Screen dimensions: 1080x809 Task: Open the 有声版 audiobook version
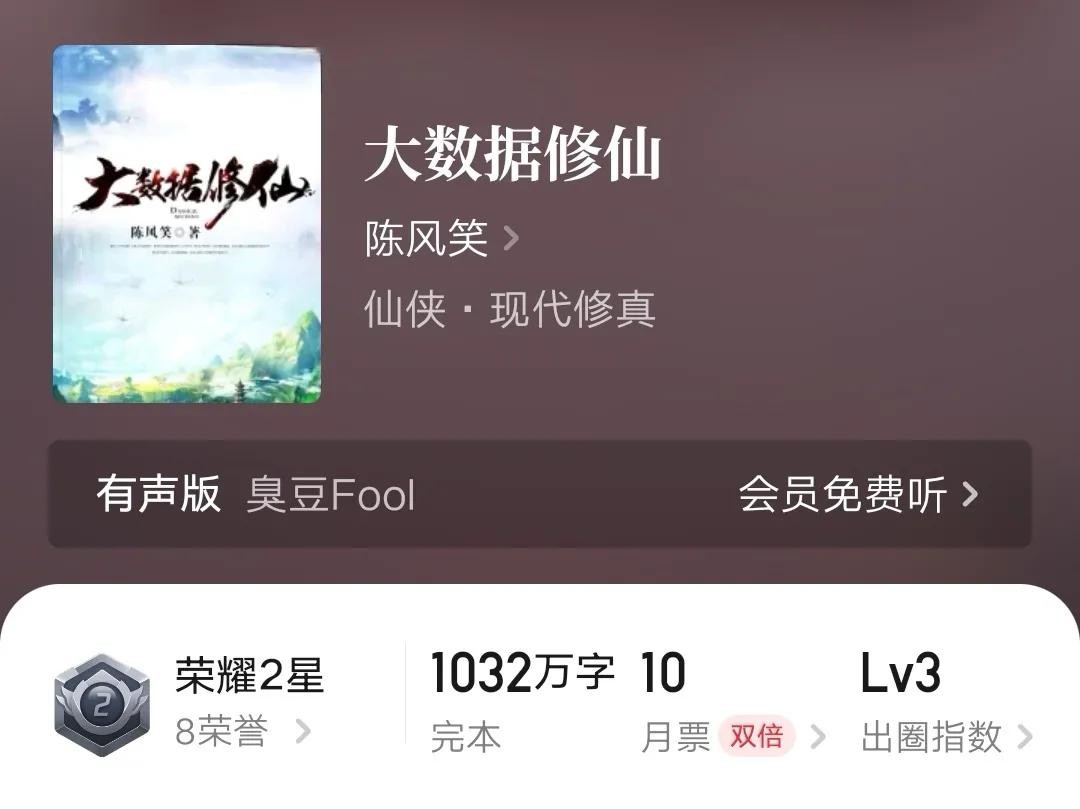pyautogui.click(x=158, y=494)
